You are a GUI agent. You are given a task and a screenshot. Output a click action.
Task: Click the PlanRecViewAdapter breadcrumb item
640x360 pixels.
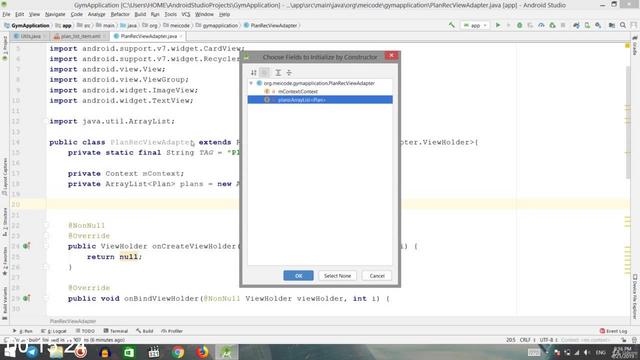click(x=271, y=25)
